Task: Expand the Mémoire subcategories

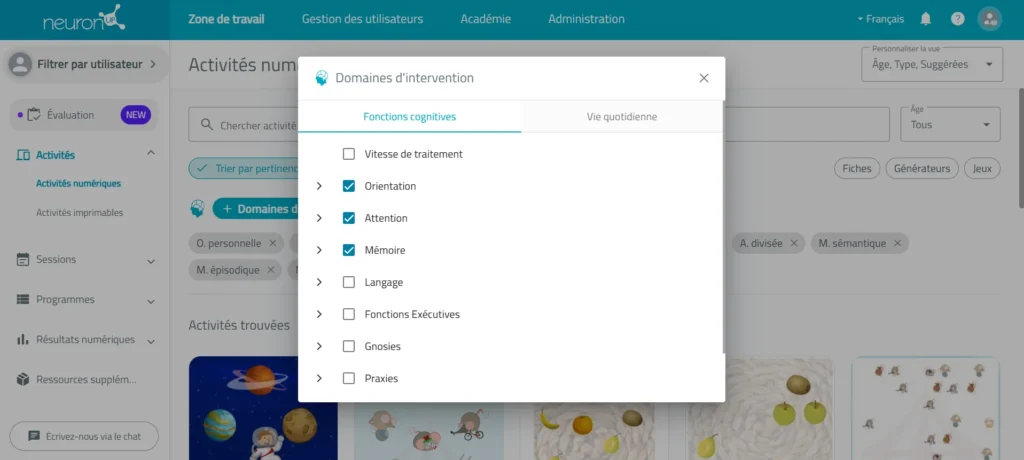Action: click(x=319, y=250)
